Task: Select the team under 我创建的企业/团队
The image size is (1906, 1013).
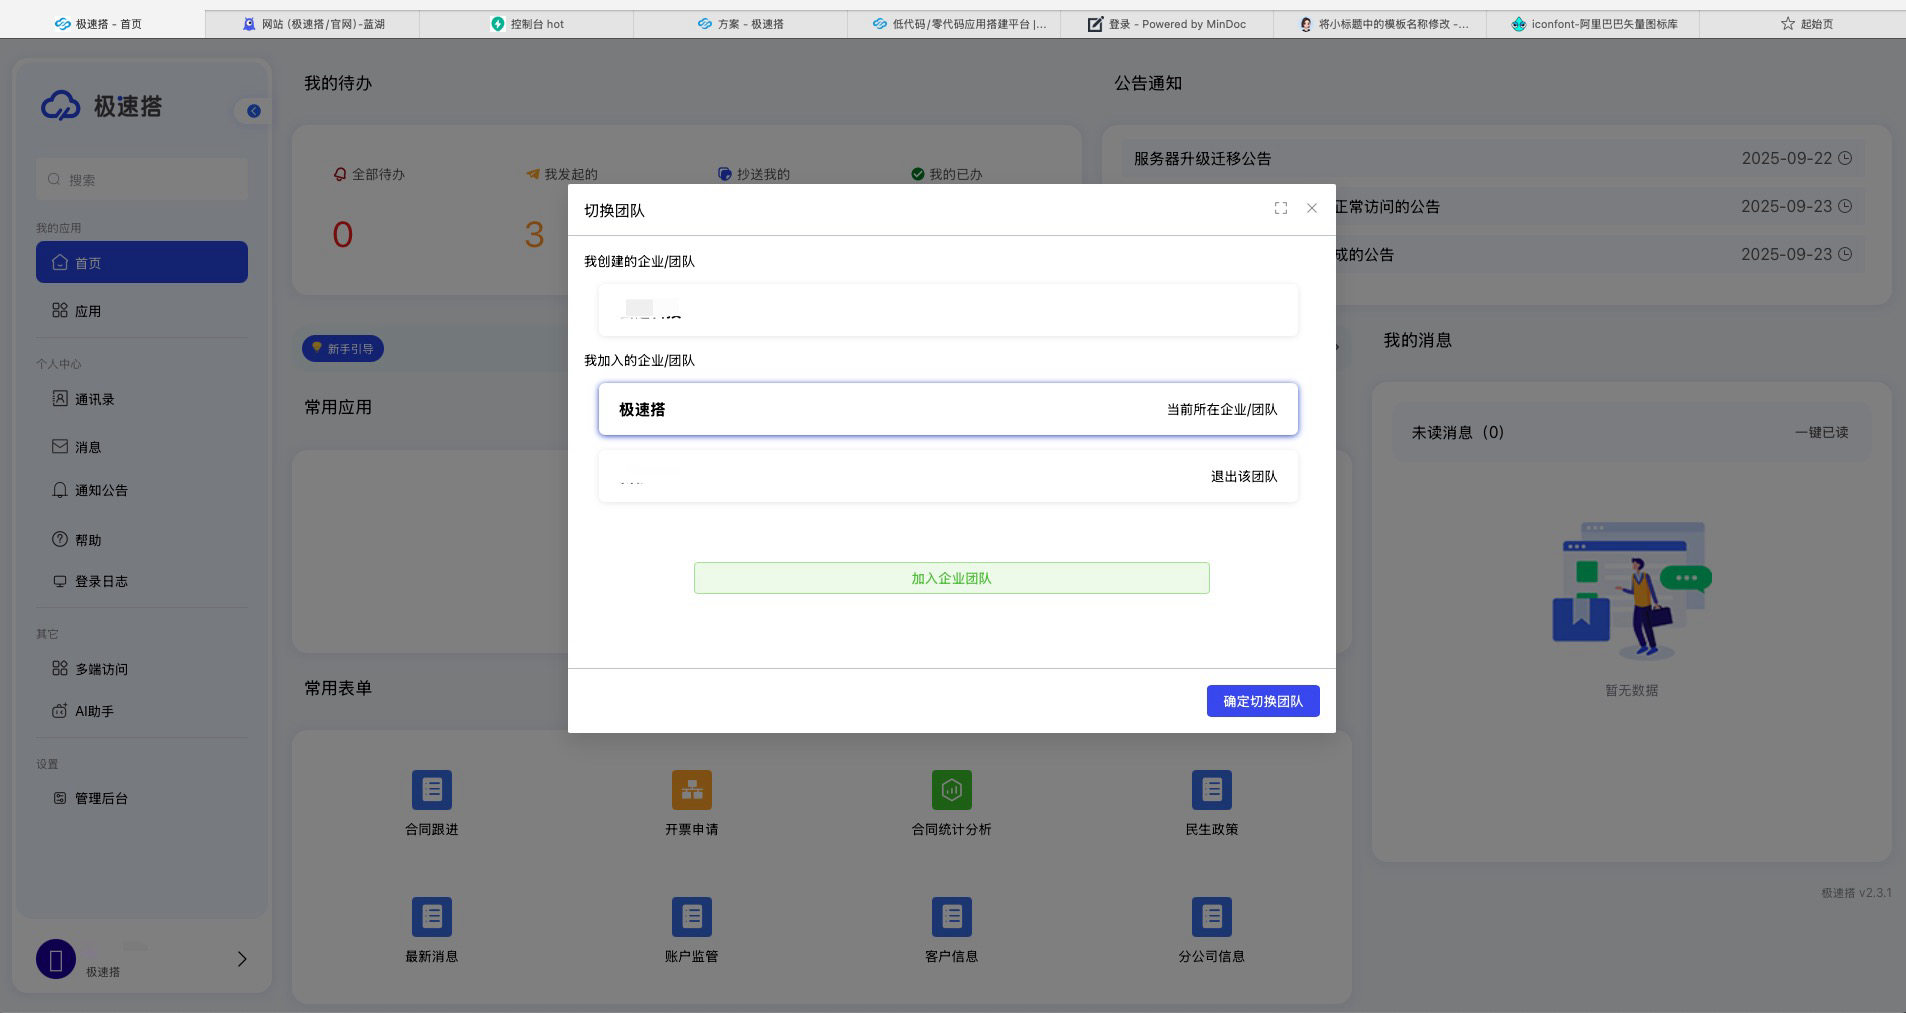Action: click(947, 310)
